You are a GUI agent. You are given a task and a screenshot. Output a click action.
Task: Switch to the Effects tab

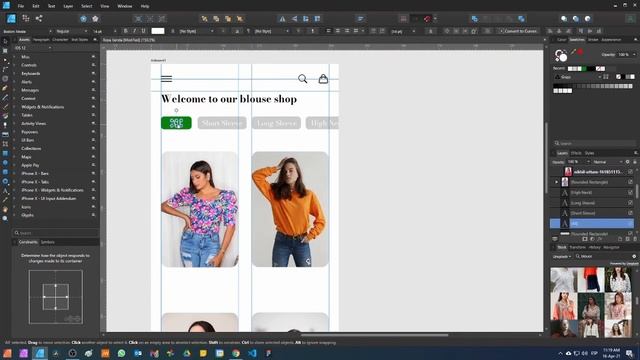point(576,153)
